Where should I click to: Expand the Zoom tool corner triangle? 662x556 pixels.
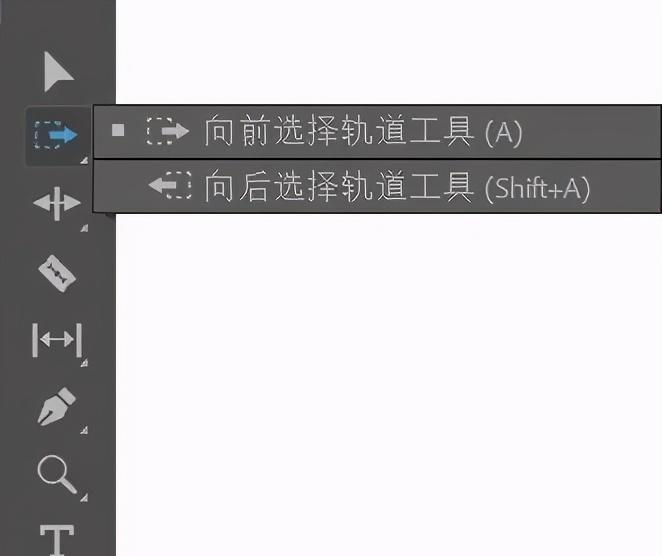pyautogui.click(x=84, y=498)
